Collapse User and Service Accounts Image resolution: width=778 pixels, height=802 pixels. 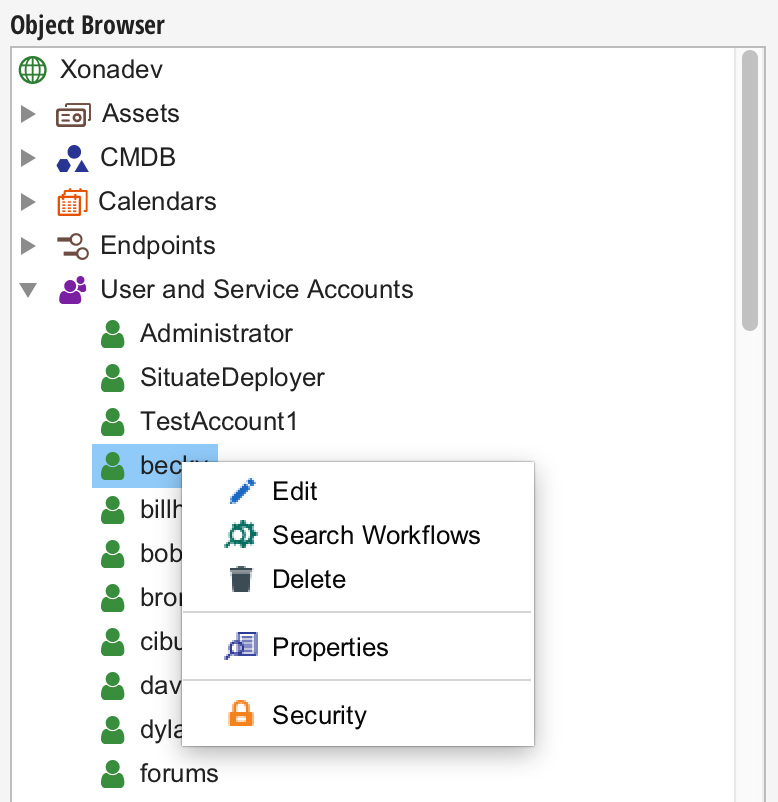coord(27,289)
